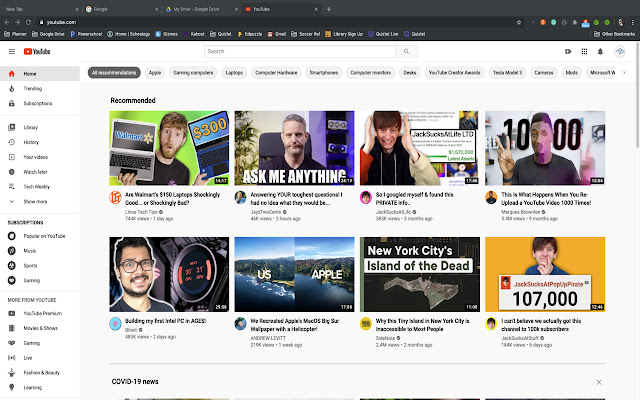Screen dimensions: 640x400
Task: Open Movies & Shows in sidebar
Action: pyautogui.click(x=40, y=328)
